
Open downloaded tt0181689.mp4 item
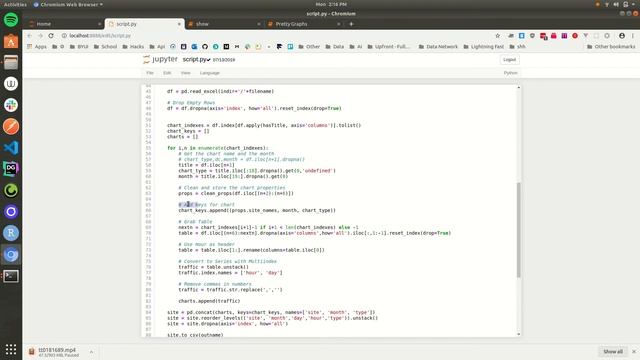(56, 352)
